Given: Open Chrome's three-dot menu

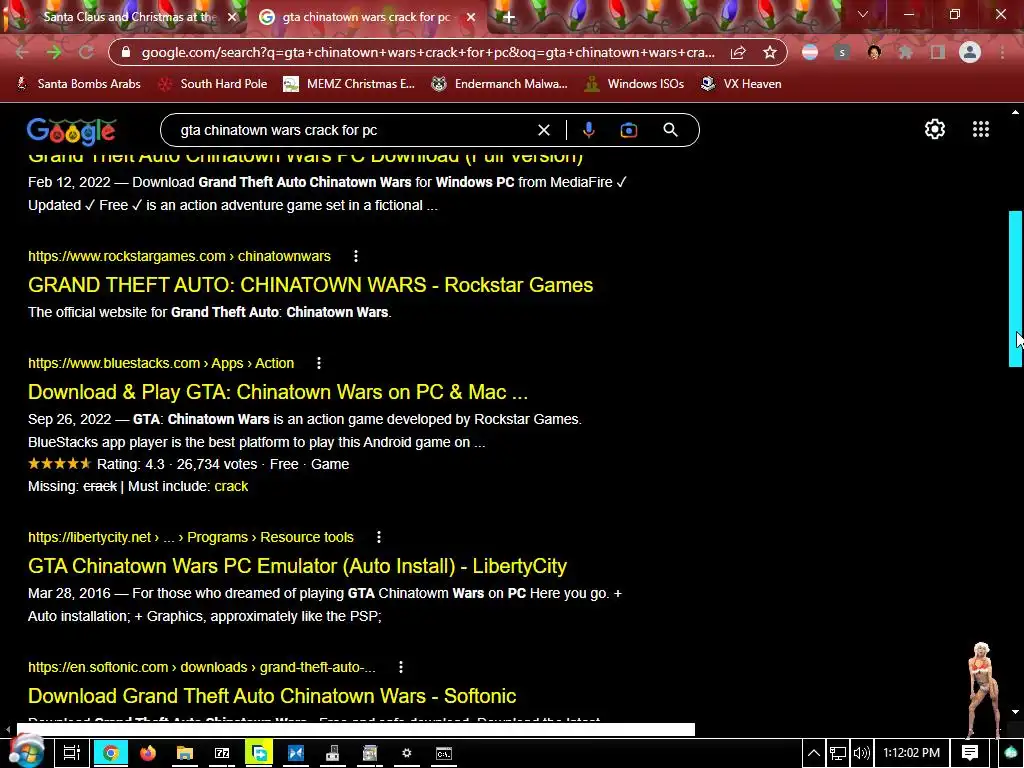Looking at the screenshot, I should coord(1002,52).
